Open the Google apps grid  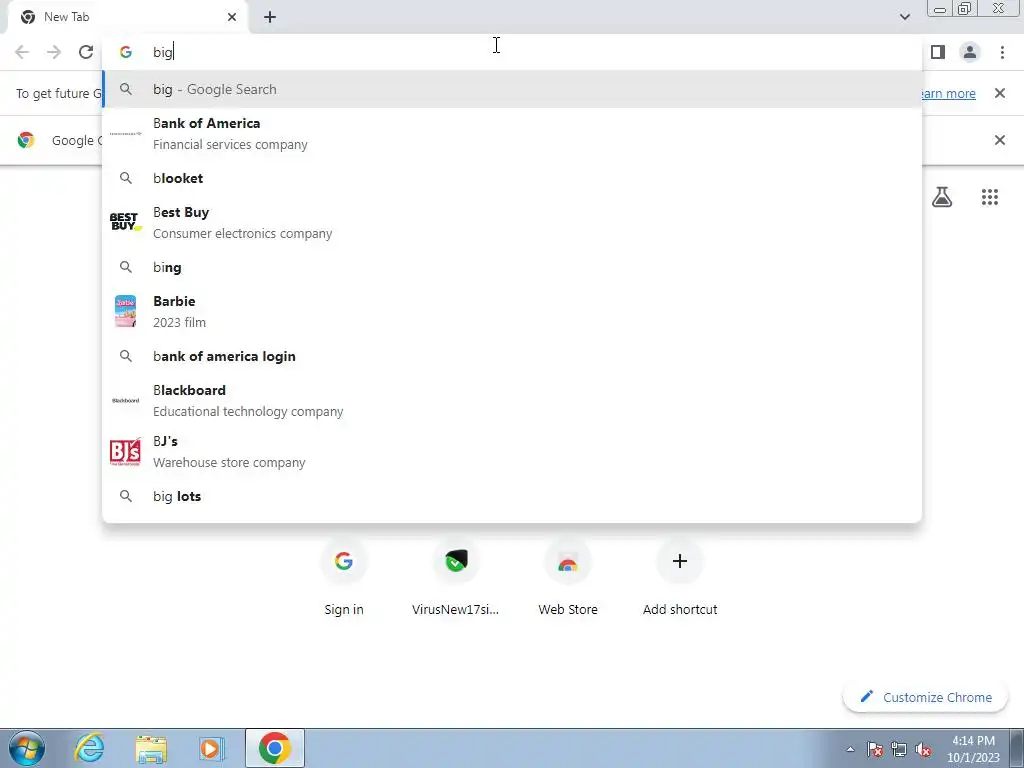pyautogui.click(x=989, y=197)
